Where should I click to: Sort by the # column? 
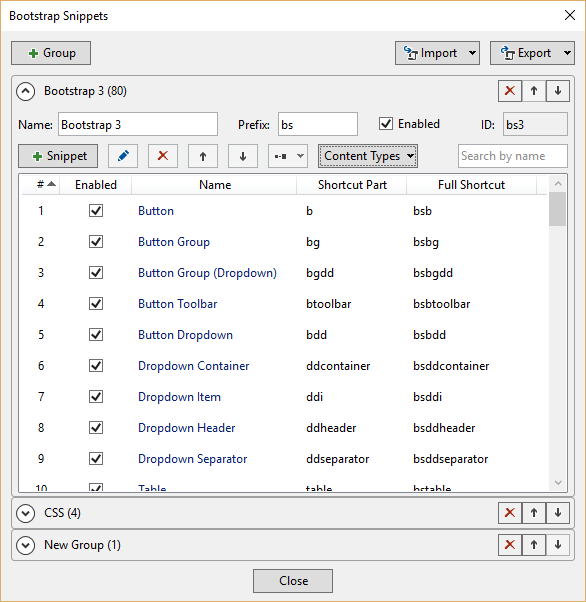coord(41,185)
